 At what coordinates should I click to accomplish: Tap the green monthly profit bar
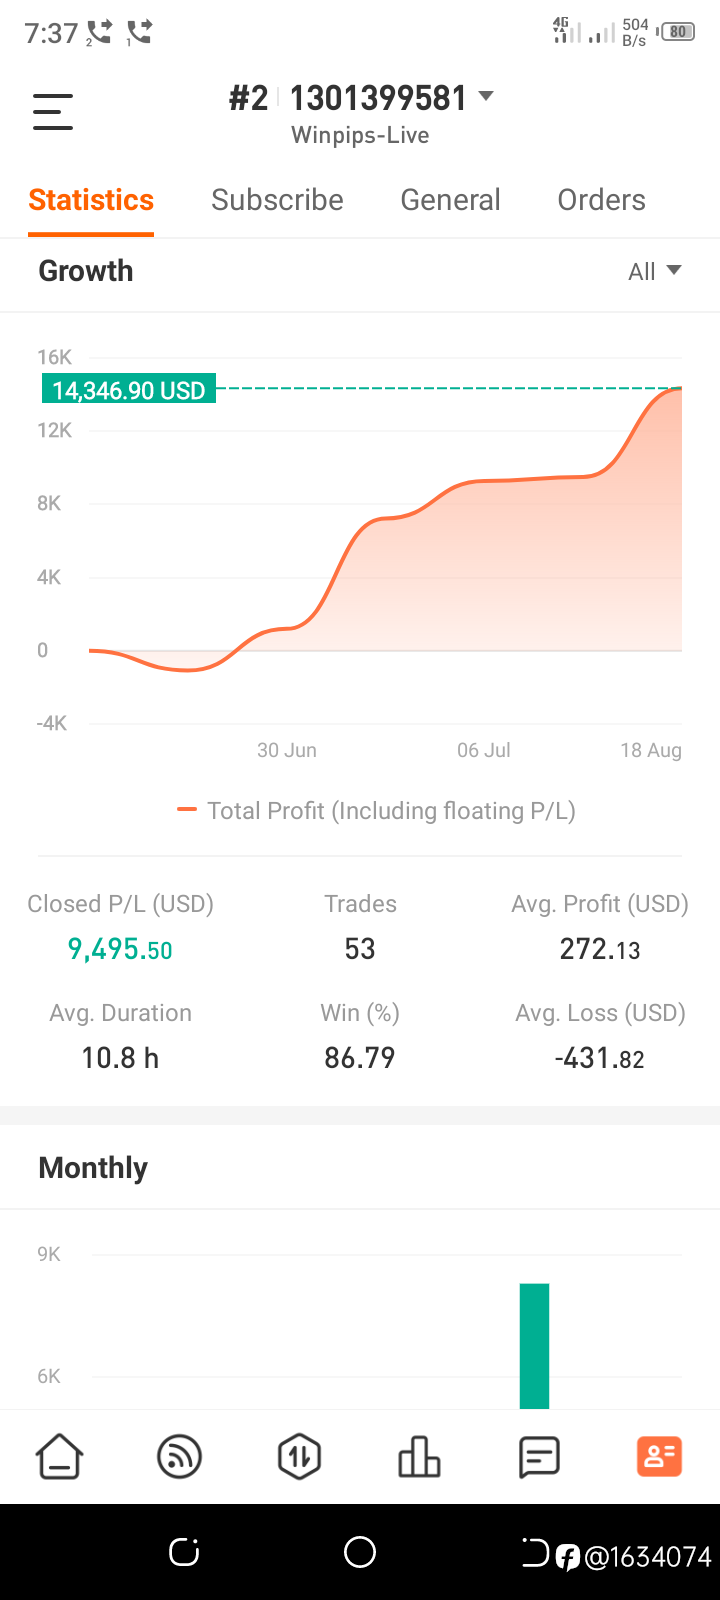pyautogui.click(x=534, y=1346)
